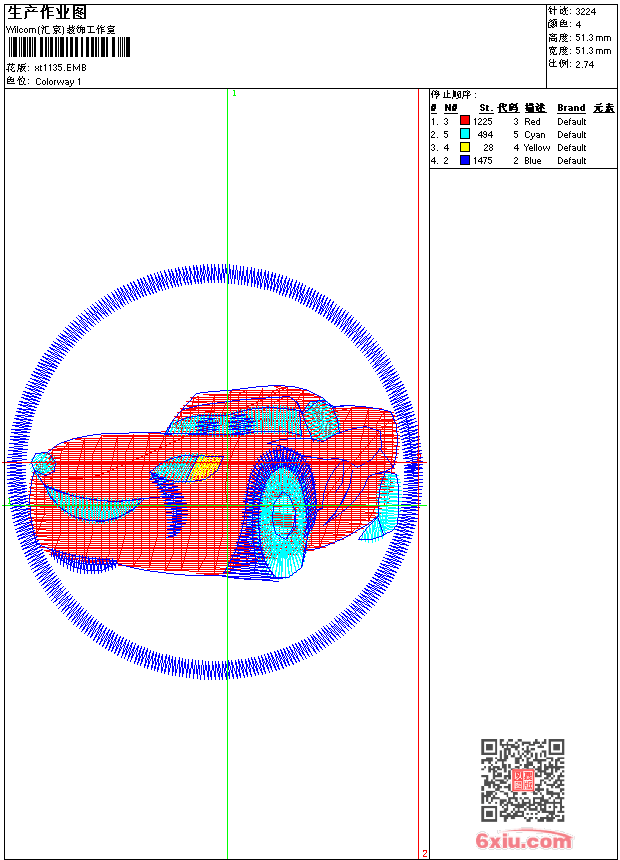
Task: Click the cyan color swatch in row two
Action: [465, 134]
